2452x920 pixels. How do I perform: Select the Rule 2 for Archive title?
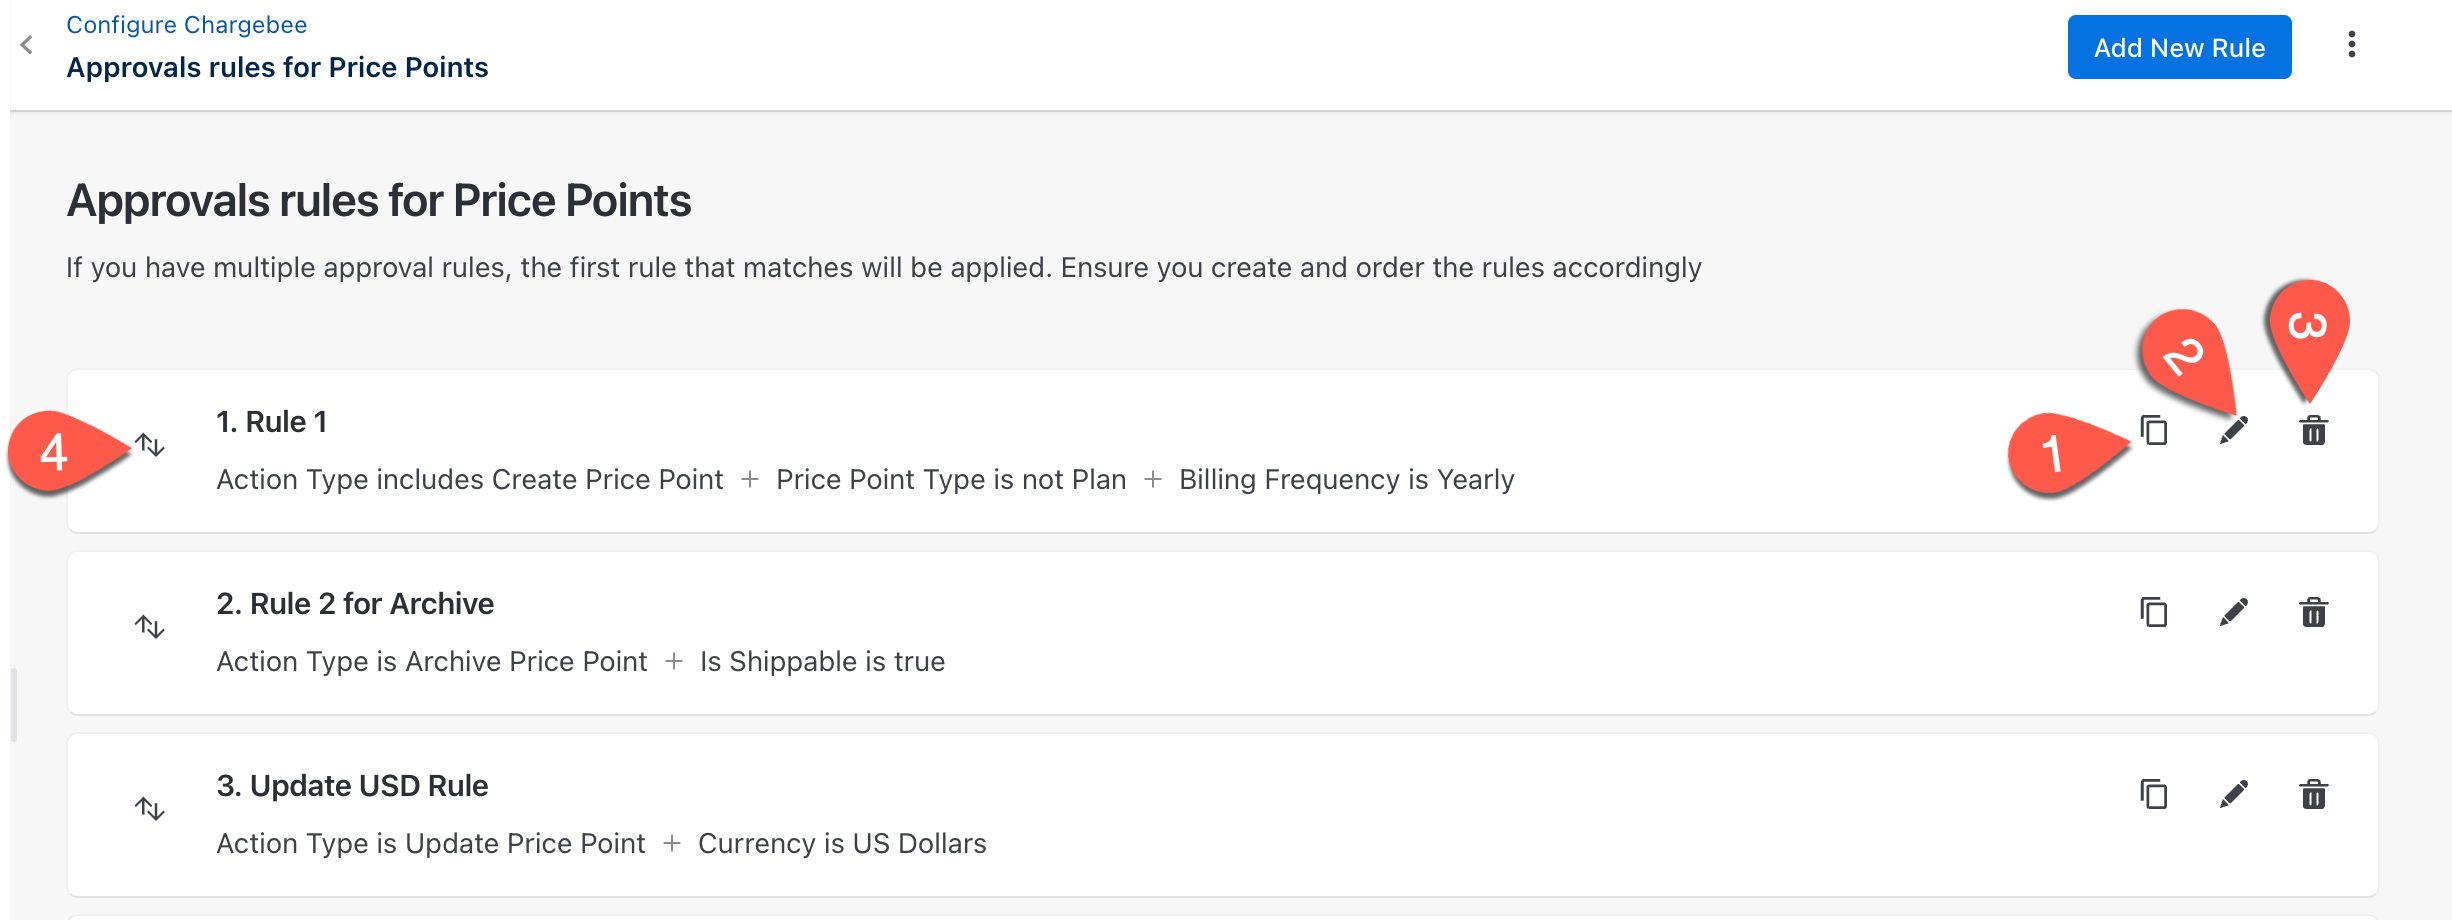point(355,604)
